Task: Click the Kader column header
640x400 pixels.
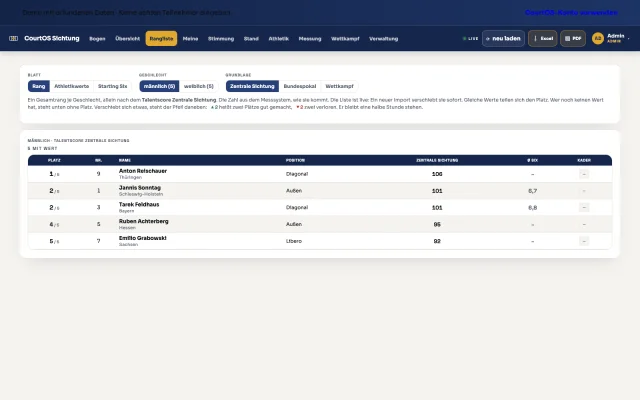Action: point(584,160)
